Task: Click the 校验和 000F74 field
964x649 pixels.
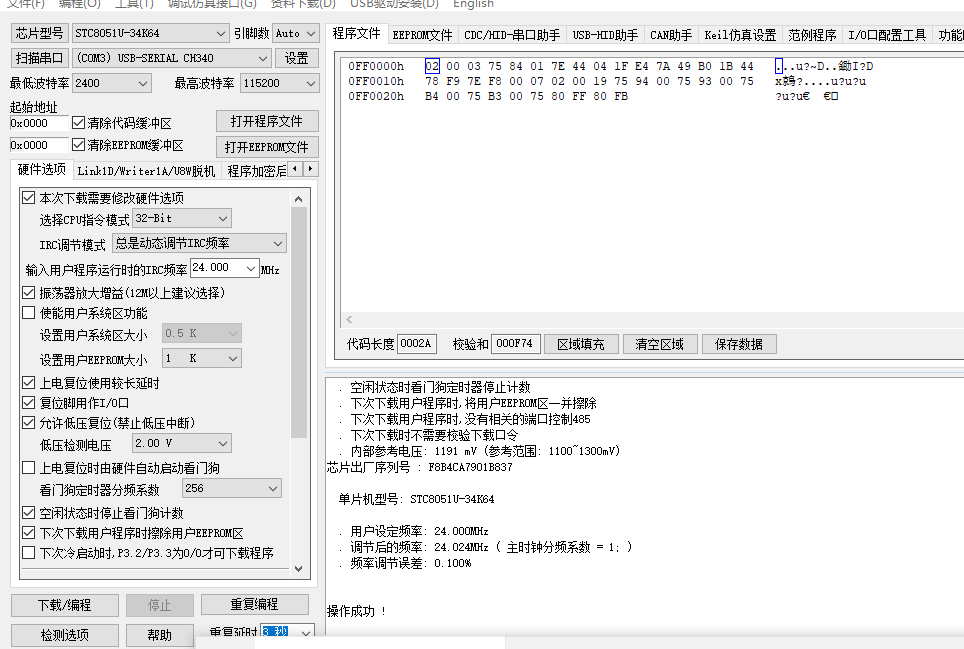Action: point(516,344)
